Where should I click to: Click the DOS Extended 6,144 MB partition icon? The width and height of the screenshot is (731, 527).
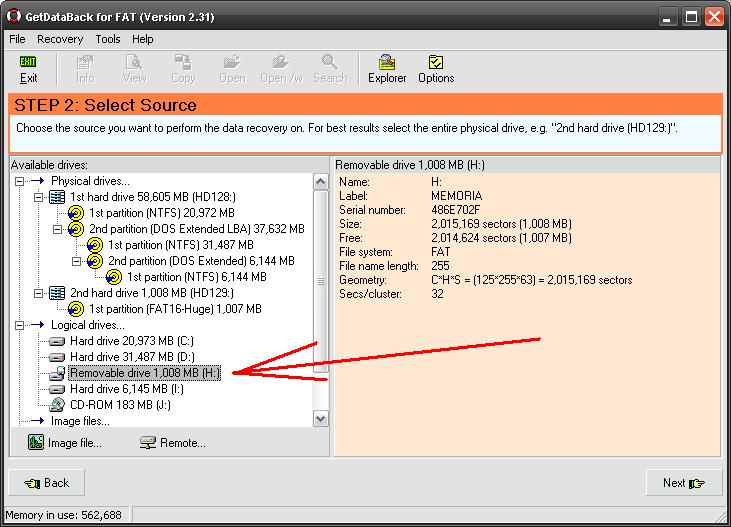click(x=95, y=261)
